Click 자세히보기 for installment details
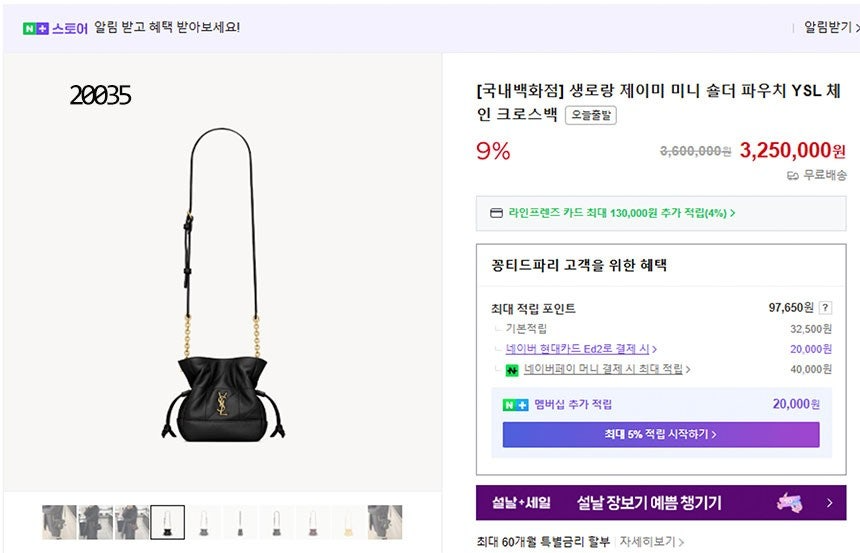Viewport: 860px width, 553px height. (x=651, y=542)
